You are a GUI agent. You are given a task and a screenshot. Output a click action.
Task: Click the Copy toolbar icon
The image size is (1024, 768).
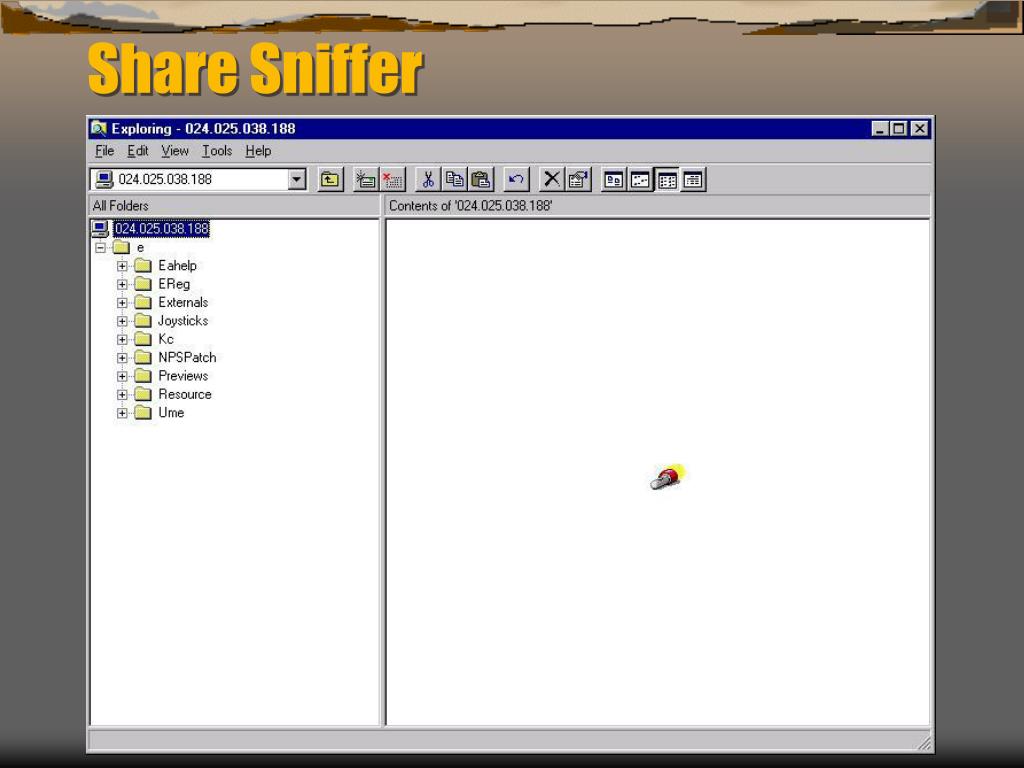(x=455, y=180)
